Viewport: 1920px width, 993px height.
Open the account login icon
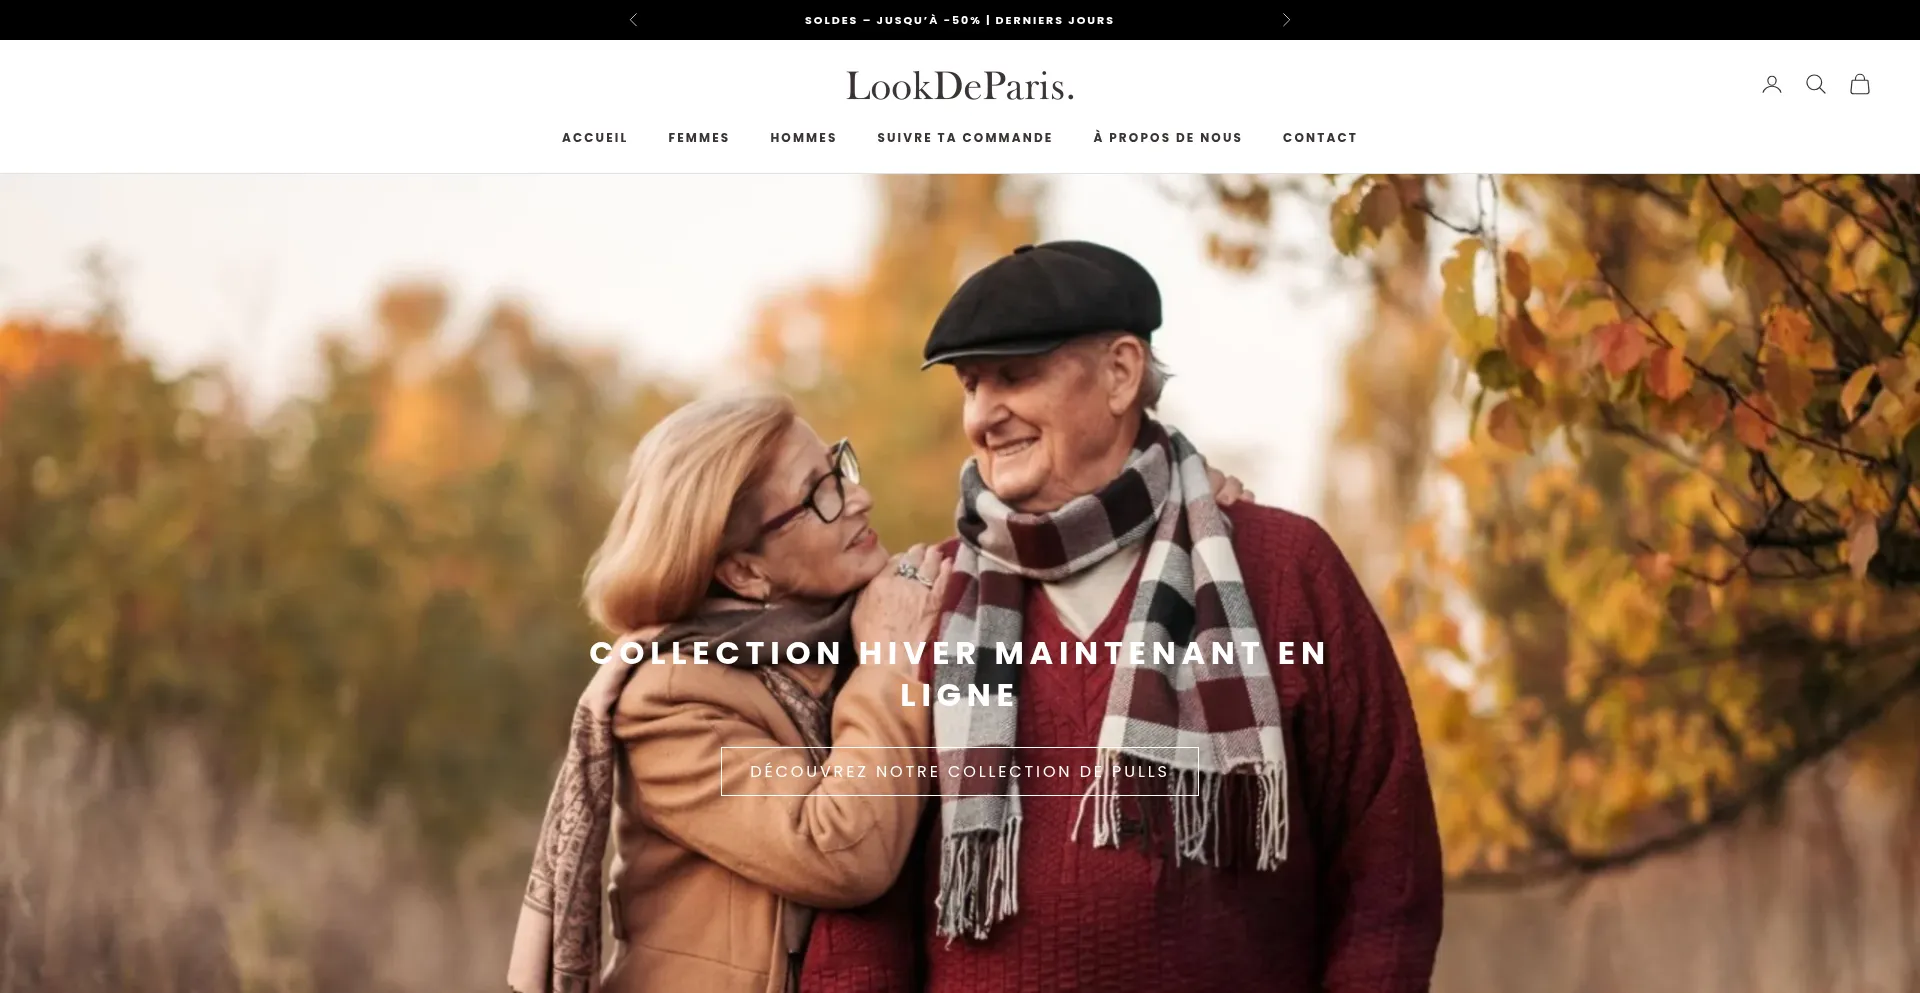(x=1772, y=85)
